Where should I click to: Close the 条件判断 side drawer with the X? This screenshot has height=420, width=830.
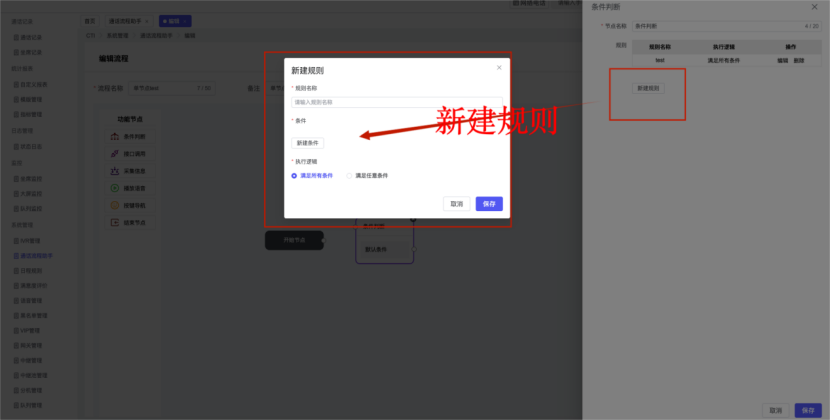tap(814, 7)
